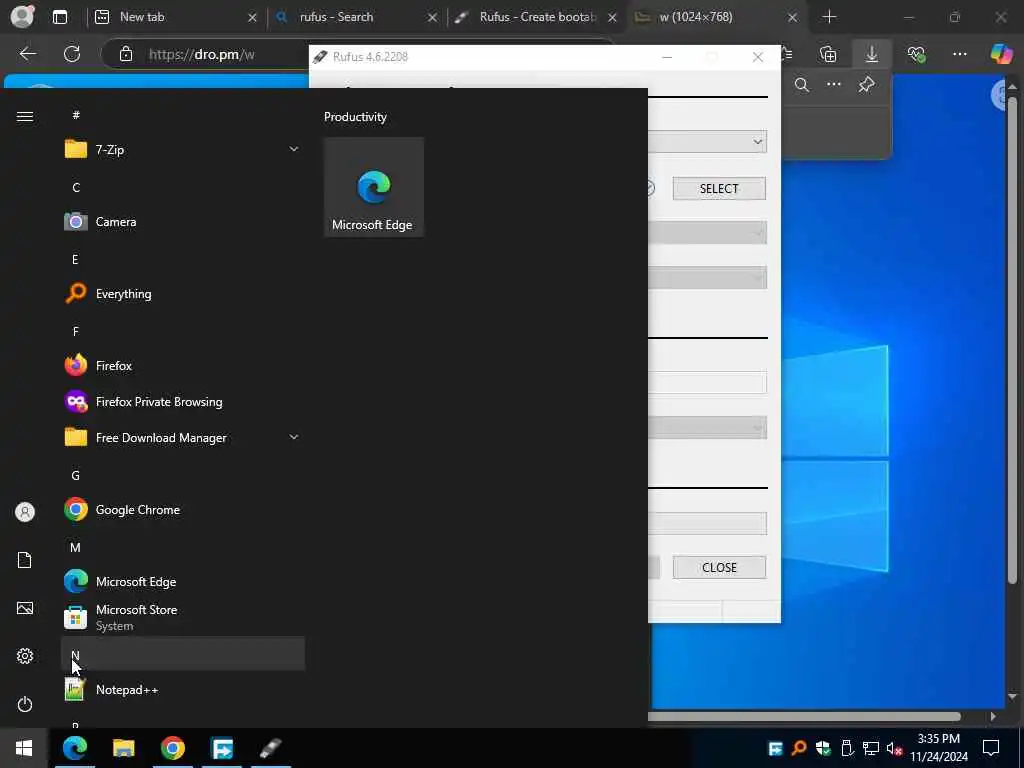Expand Start menu hamburger navigation
This screenshot has height=768, width=1024.
click(25, 116)
